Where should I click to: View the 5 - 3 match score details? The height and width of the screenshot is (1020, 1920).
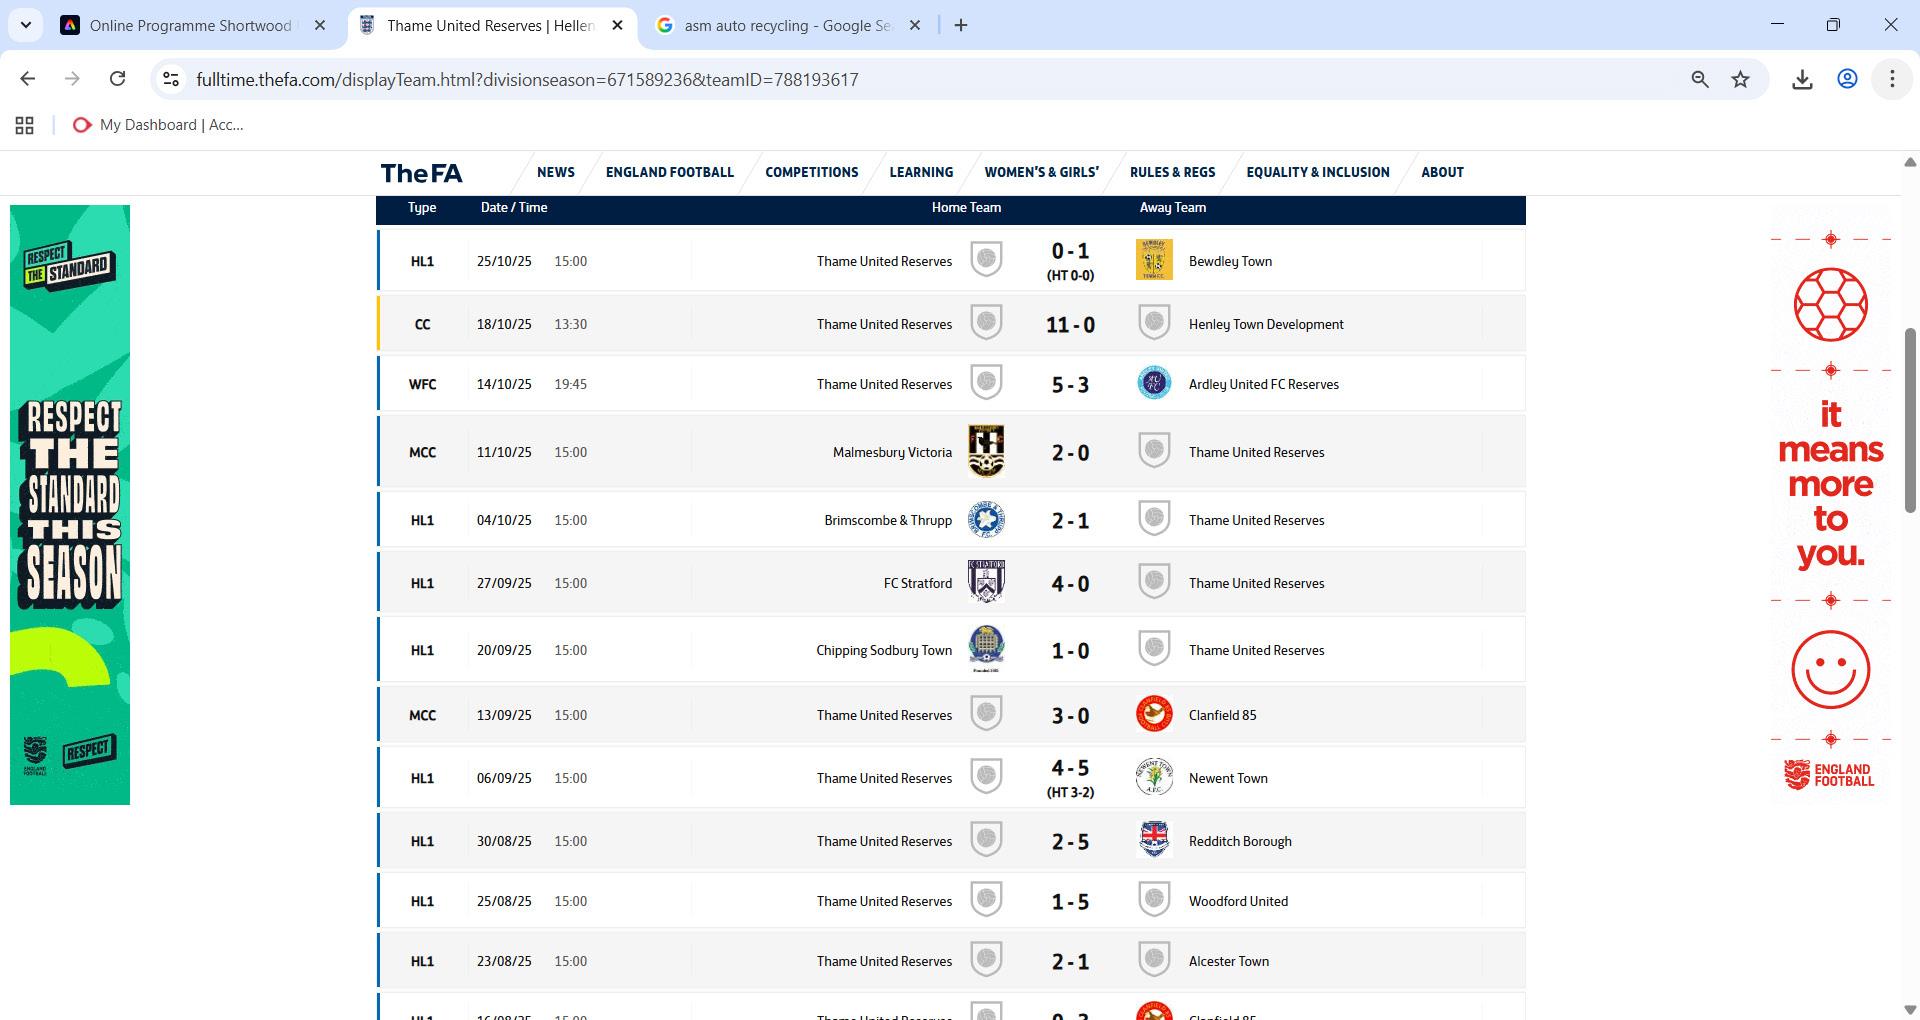point(1070,384)
